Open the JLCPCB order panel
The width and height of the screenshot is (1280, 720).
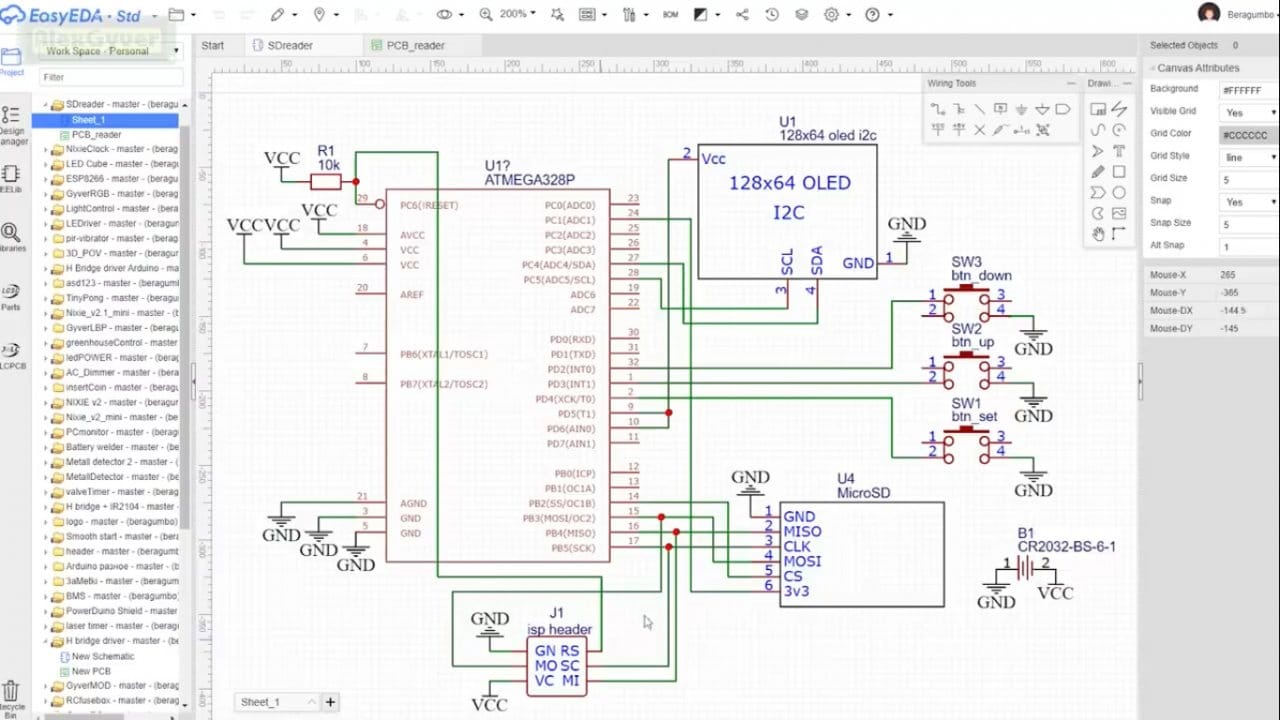[11, 356]
